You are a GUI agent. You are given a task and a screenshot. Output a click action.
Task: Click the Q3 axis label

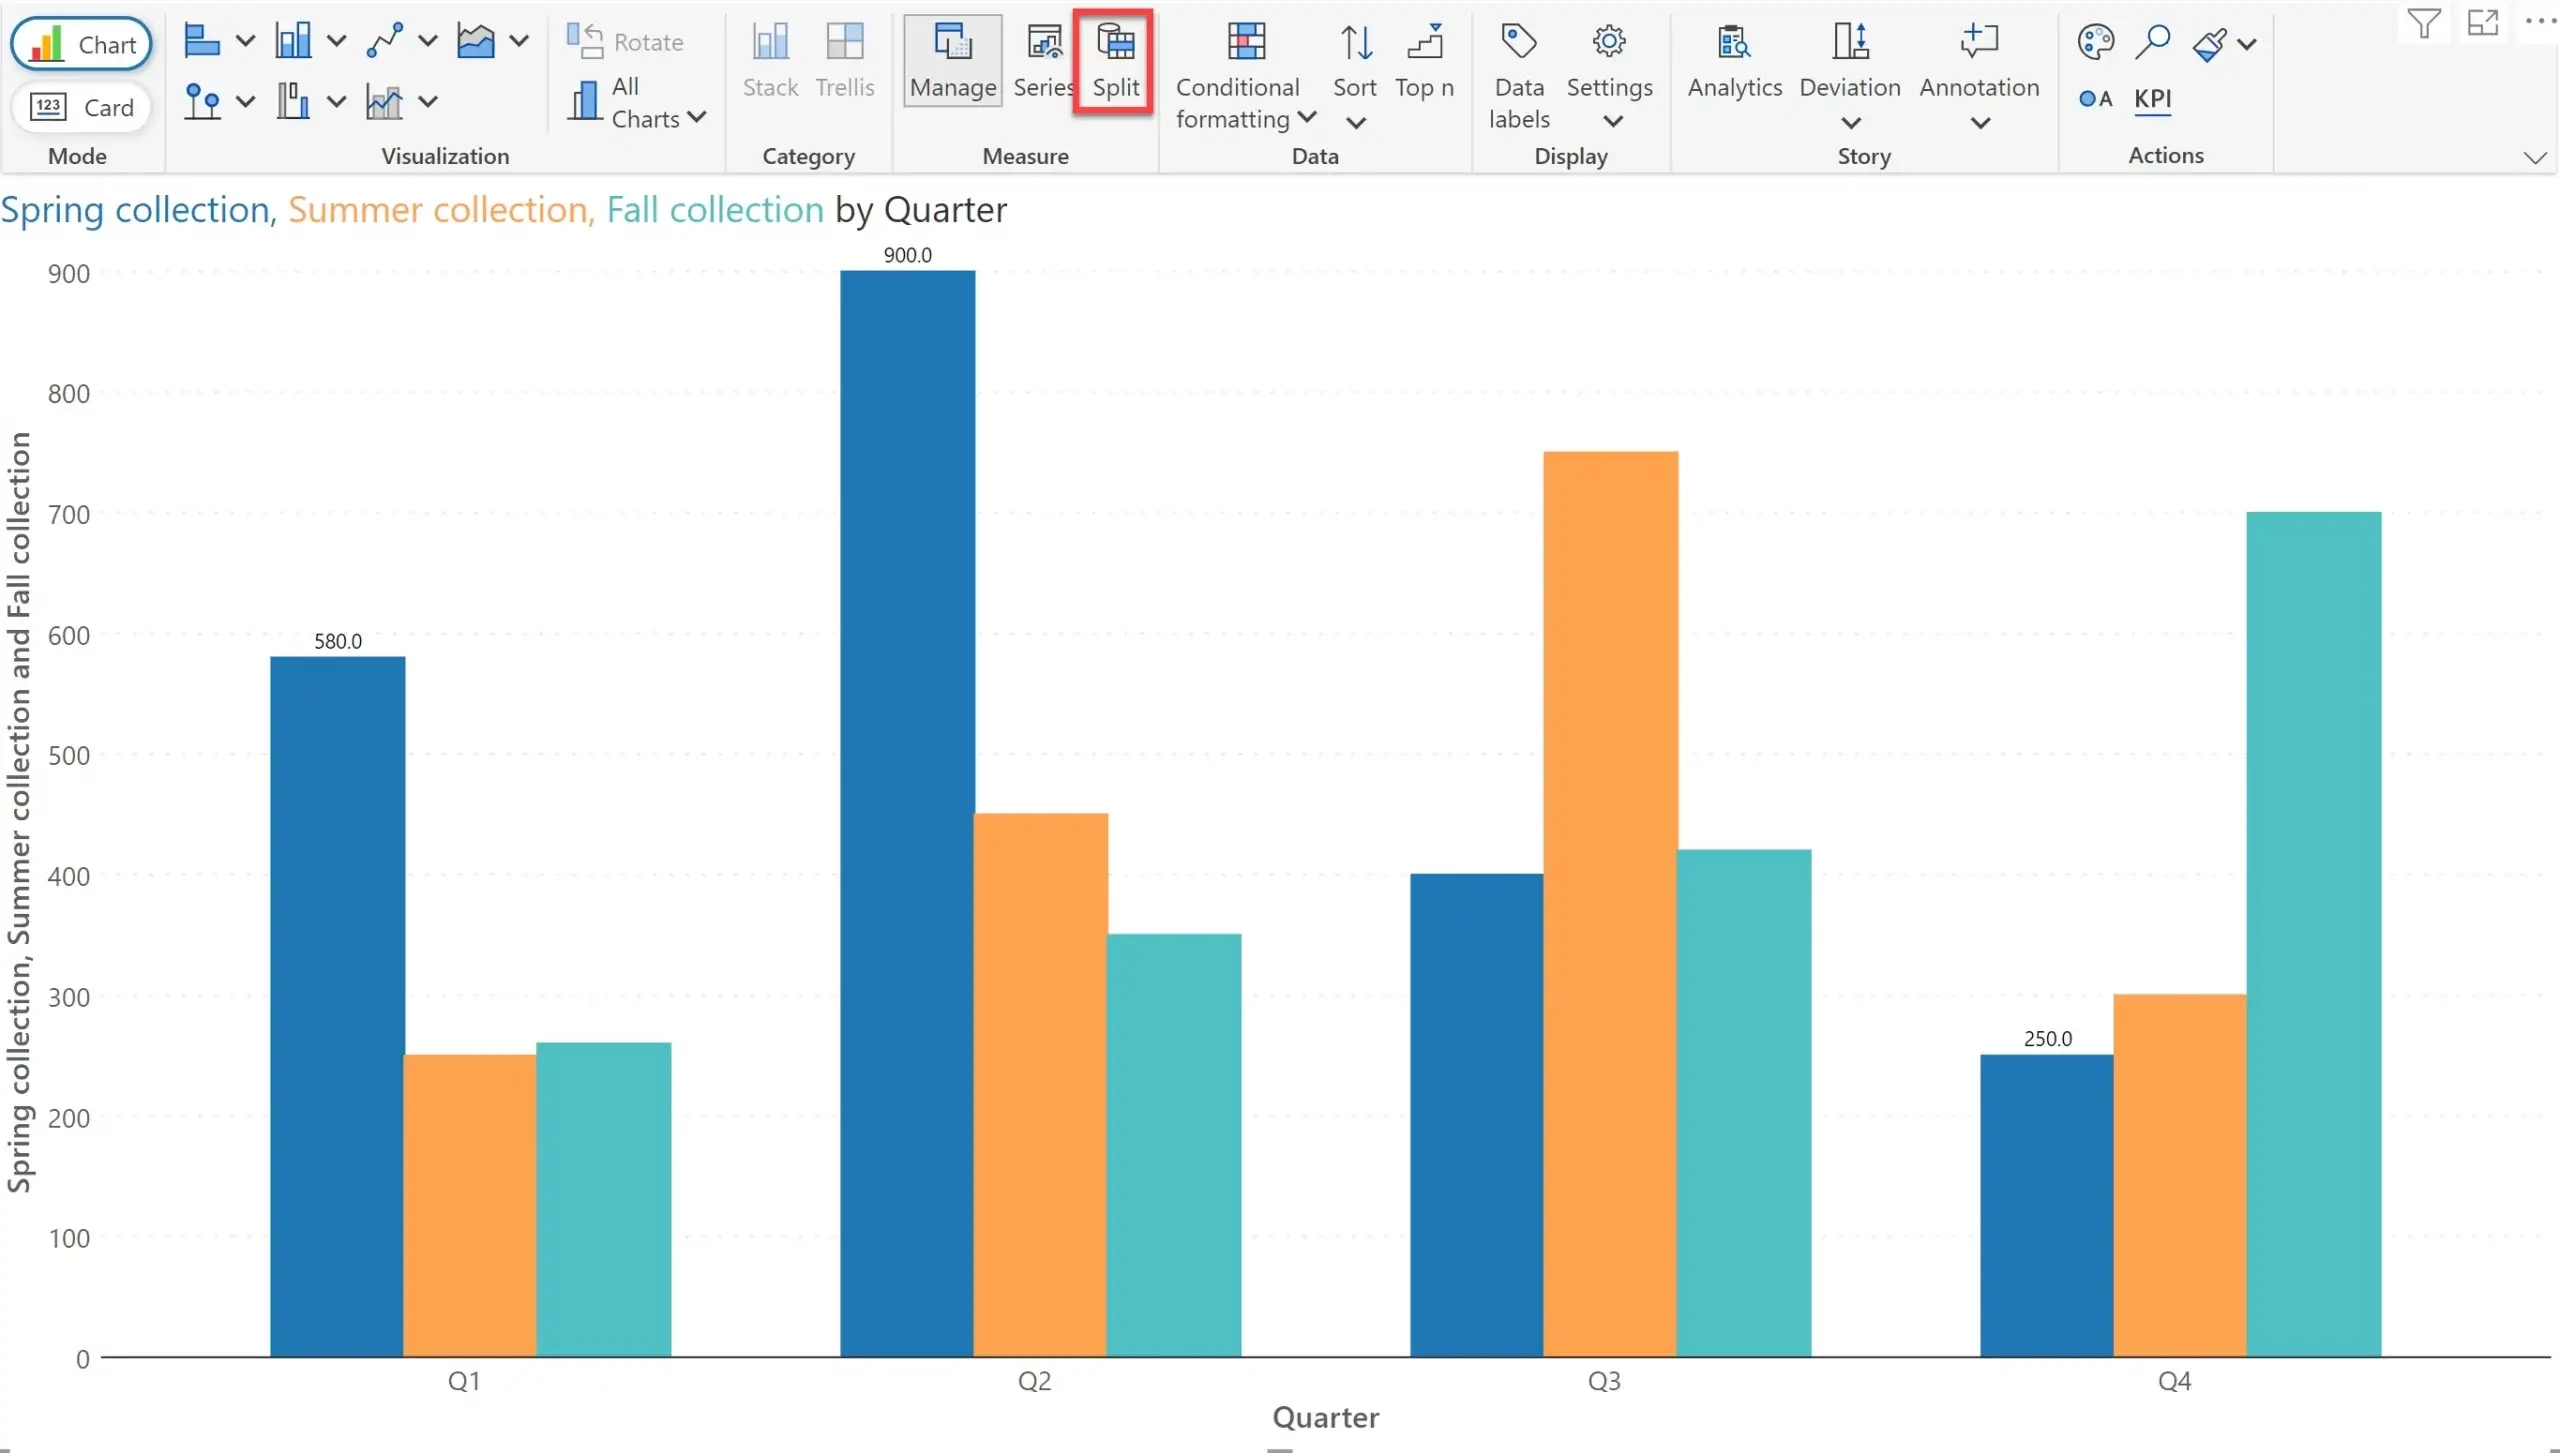pos(1604,1382)
